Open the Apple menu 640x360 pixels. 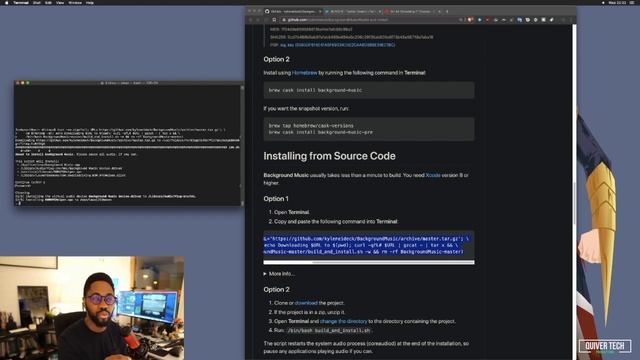[x=6, y=2]
